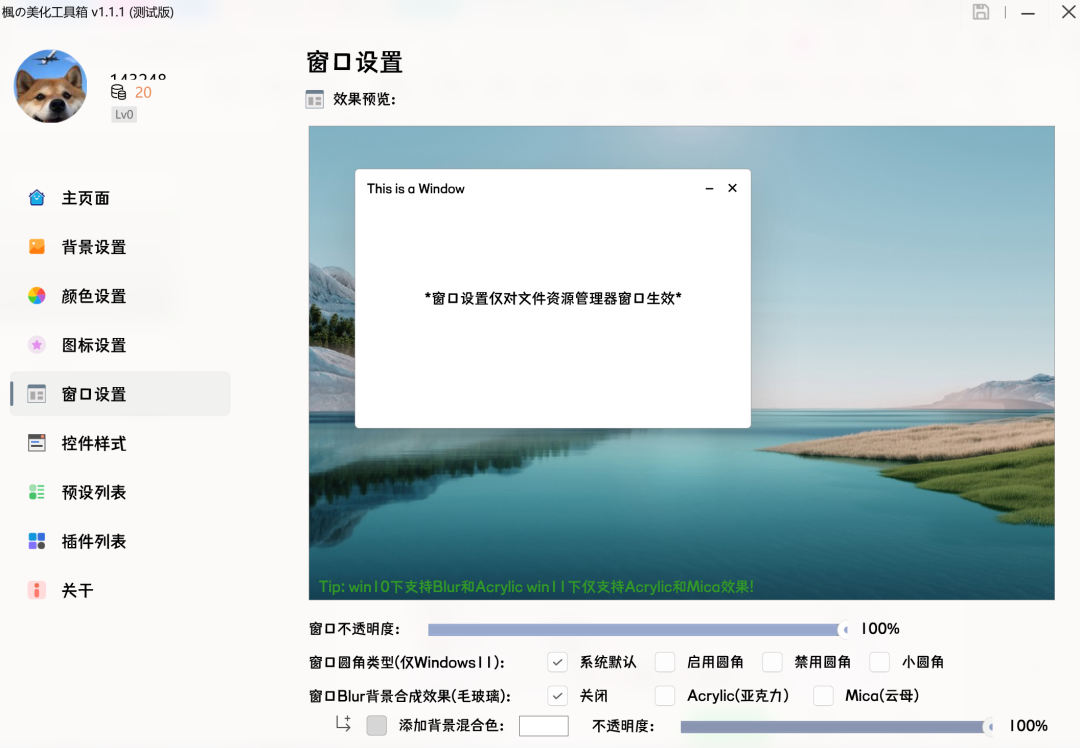Click the 颜色设置 color wheel icon

tap(37, 295)
